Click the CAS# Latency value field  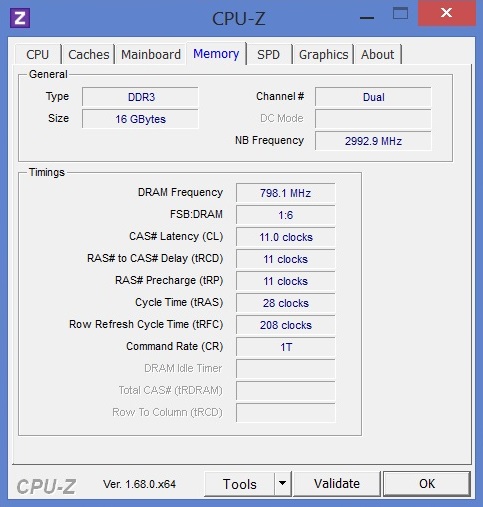tap(286, 237)
